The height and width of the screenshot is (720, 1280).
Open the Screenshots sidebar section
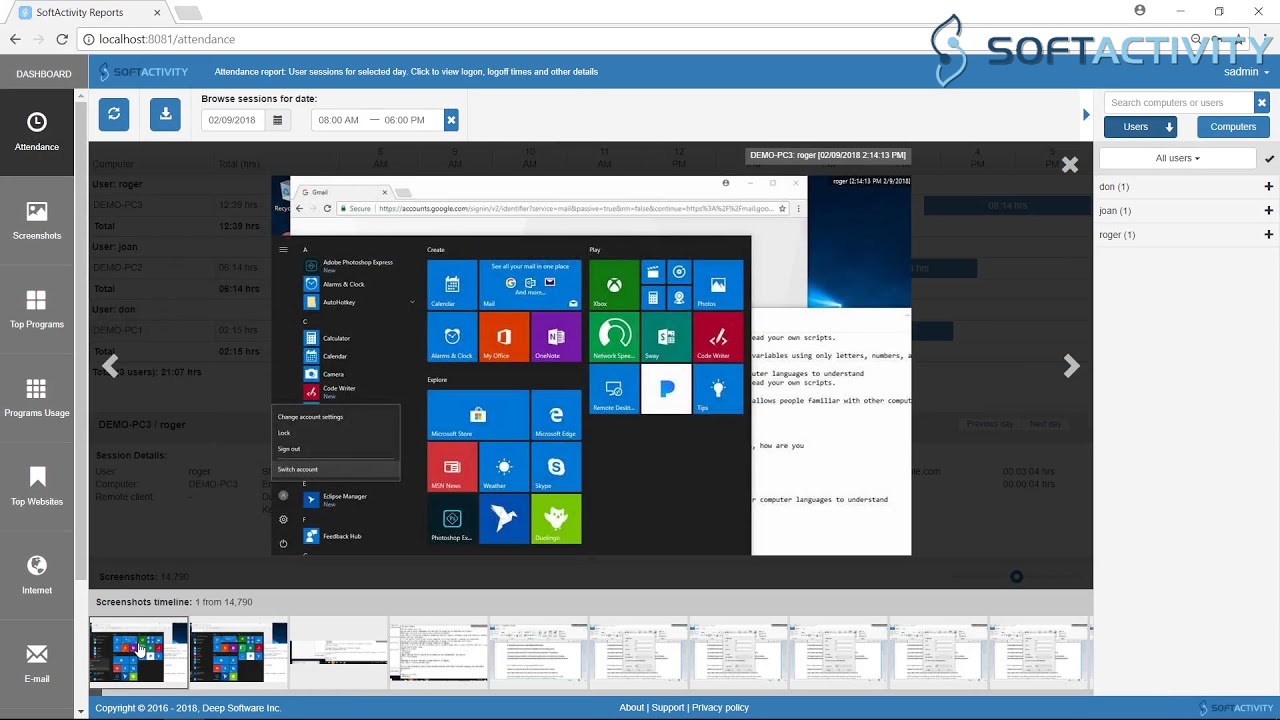pos(37,221)
